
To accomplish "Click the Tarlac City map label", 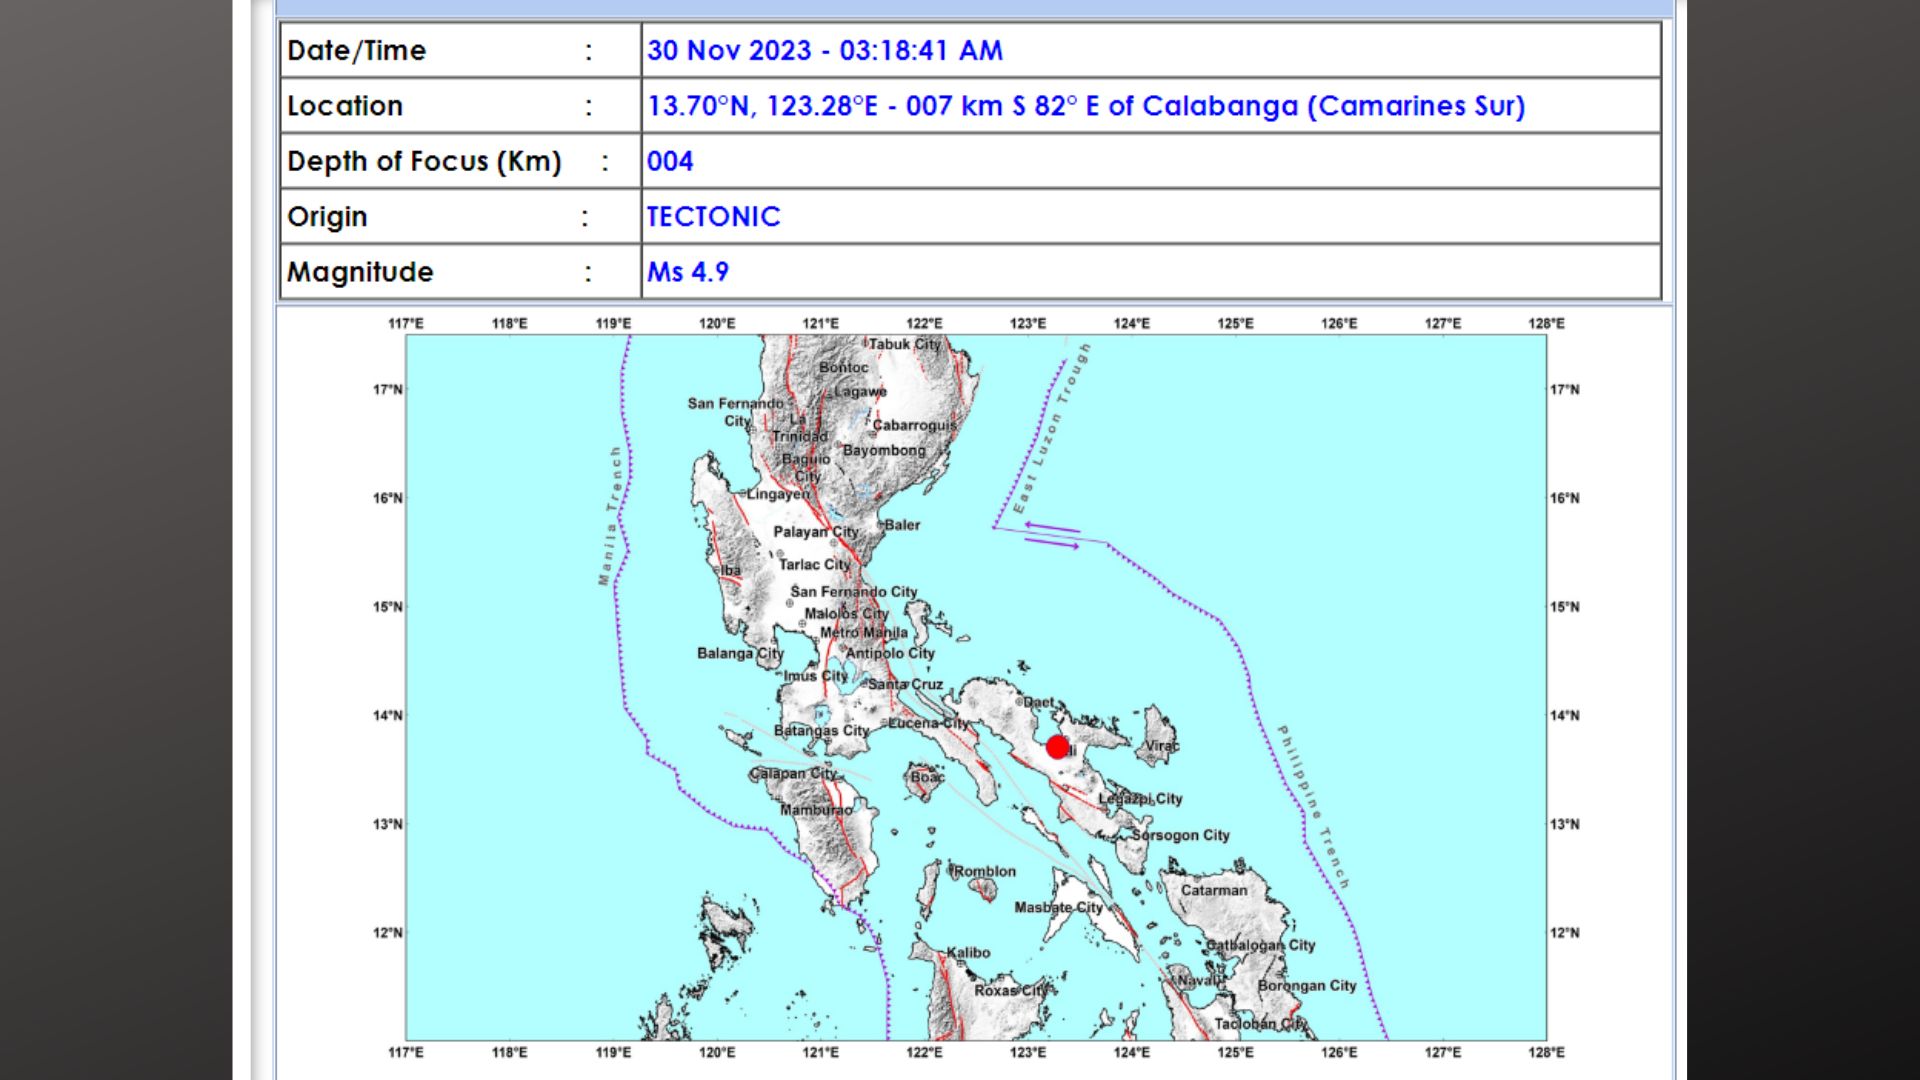I will tap(815, 565).
